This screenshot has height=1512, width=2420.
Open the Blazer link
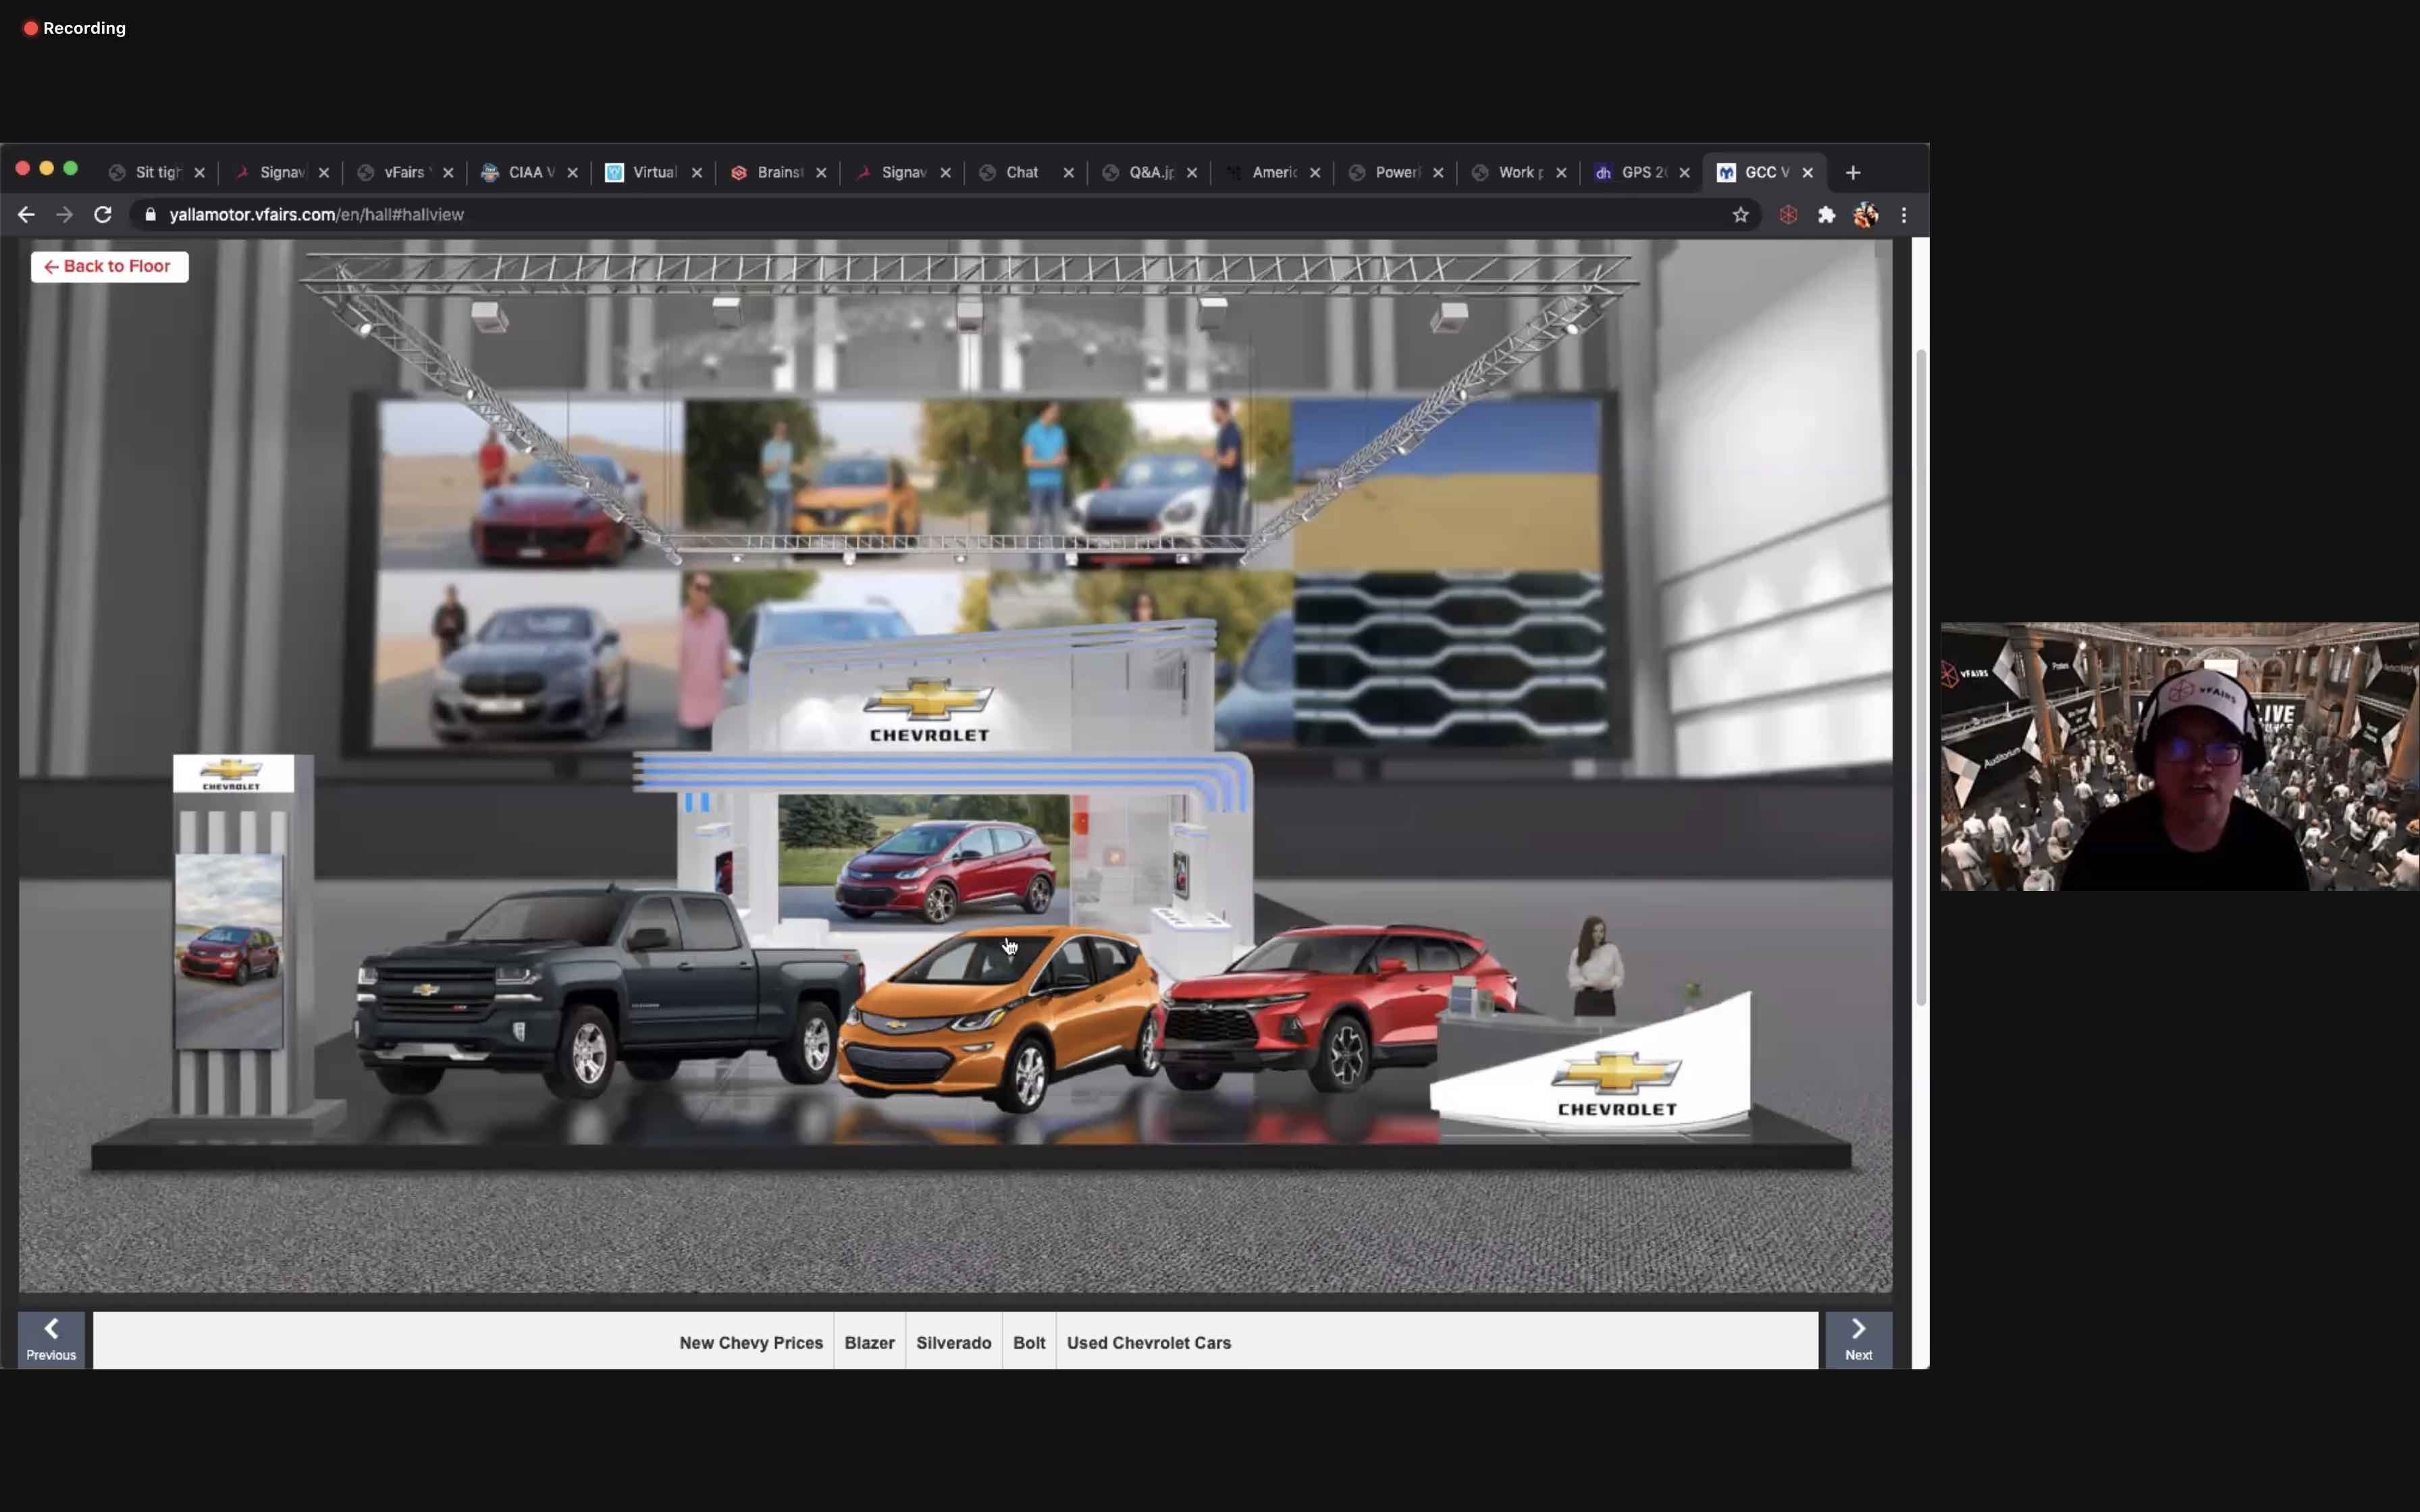(x=869, y=1343)
